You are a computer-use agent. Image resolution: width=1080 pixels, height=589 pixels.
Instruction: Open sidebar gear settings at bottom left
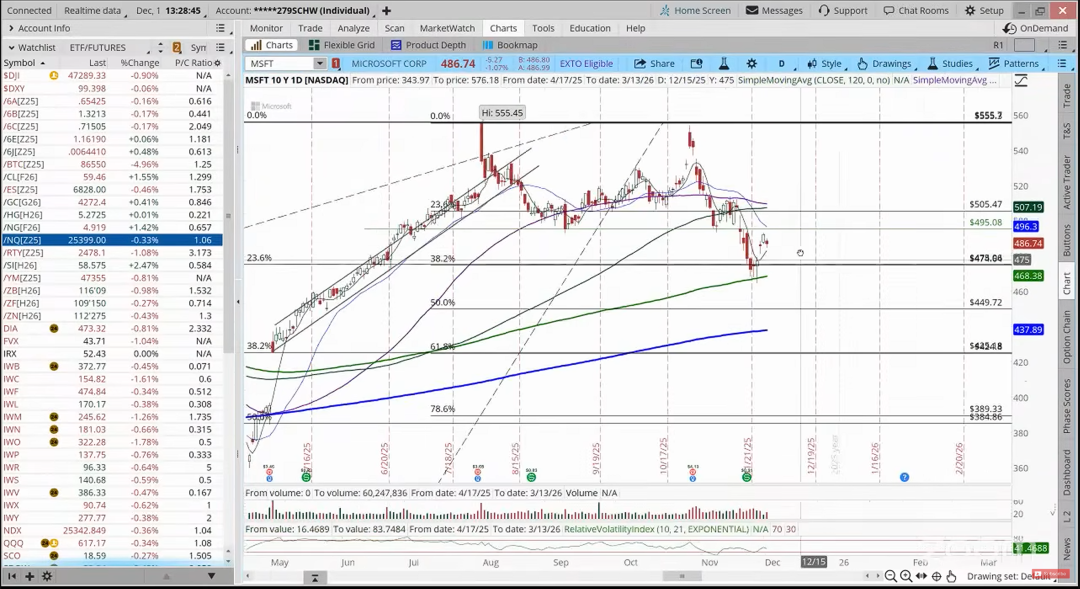click(47, 576)
